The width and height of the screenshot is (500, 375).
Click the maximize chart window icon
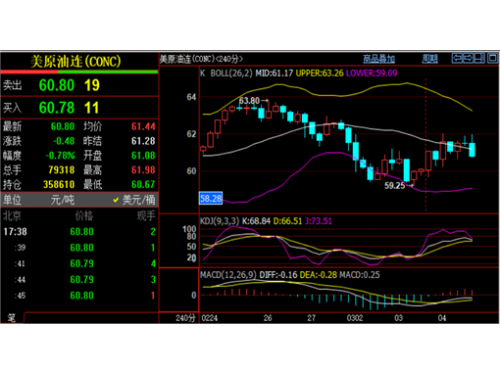click(492, 58)
